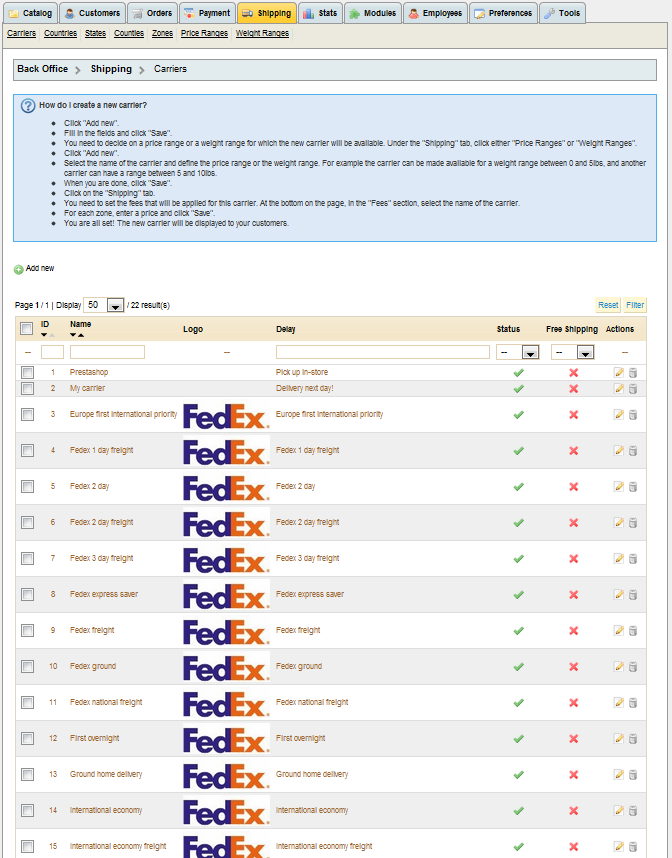Tick checkbox for Fedex ground row
Viewport: 672px width, 858px height.
tap(27, 666)
